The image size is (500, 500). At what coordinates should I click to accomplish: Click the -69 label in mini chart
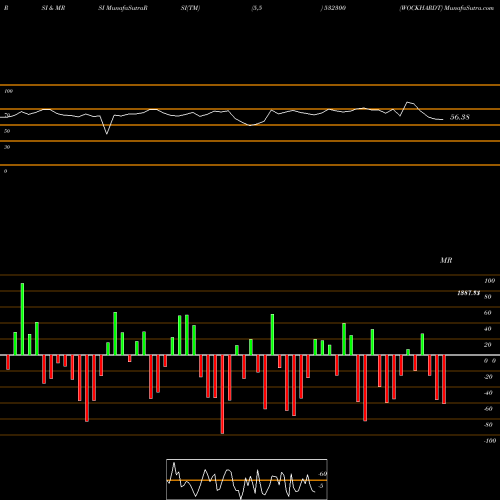(322, 474)
